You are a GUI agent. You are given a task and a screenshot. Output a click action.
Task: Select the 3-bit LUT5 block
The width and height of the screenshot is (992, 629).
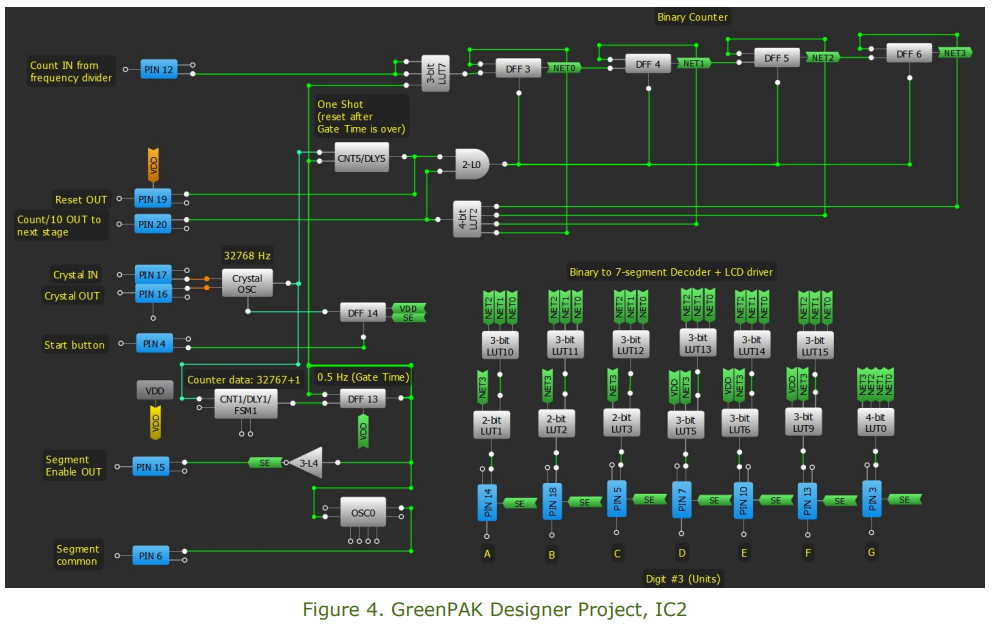(686, 425)
